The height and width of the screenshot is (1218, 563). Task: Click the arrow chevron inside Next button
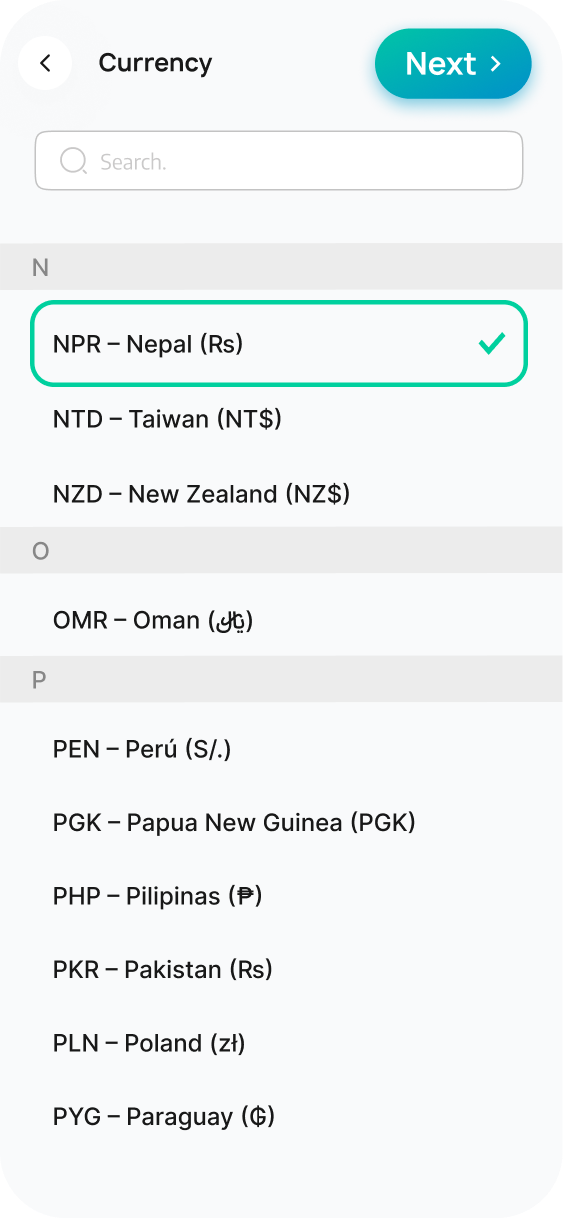496,64
